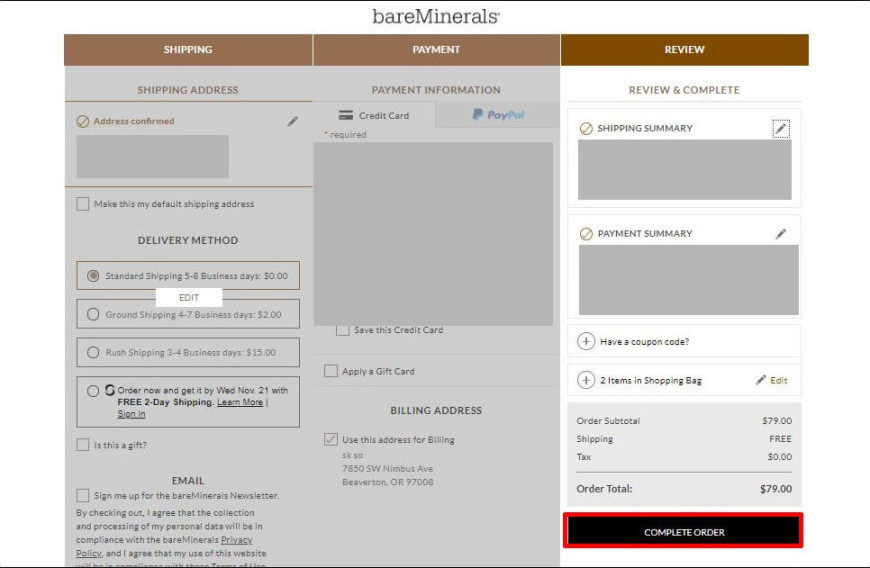Click the Order Total $79.00 amount

pos(776,489)
